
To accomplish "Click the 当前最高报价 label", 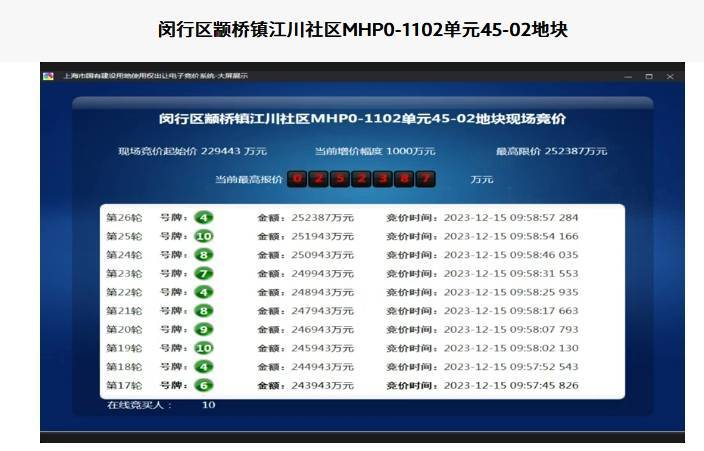I will tap(249, 179).
